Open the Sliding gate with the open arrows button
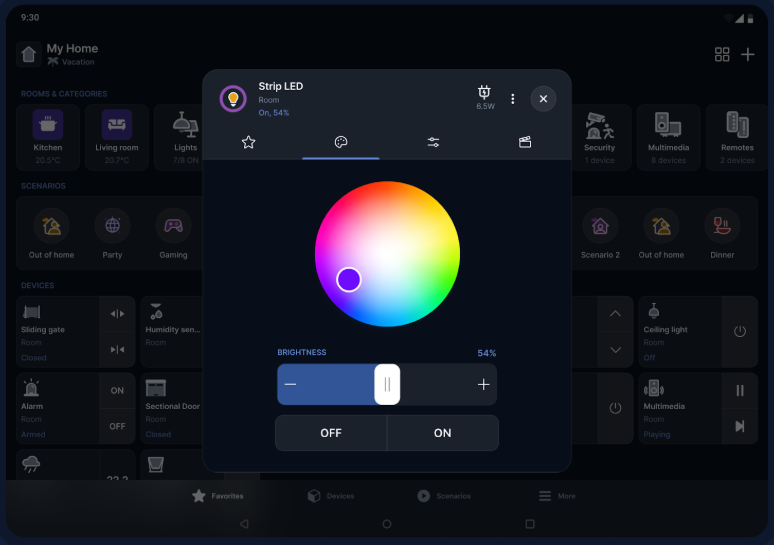Viewport: 774px width, 545px height. [117, 314]
